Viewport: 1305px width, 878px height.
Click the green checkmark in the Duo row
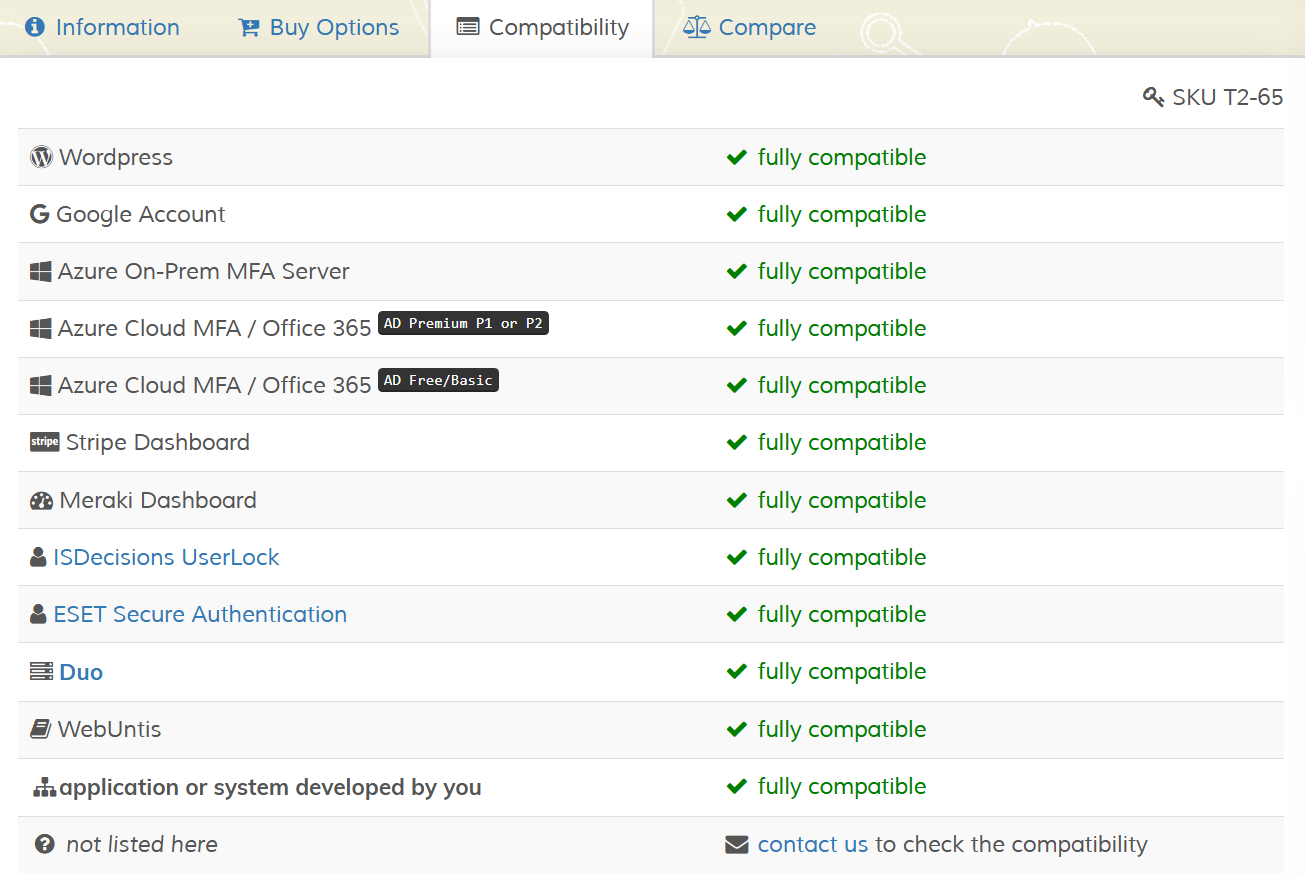737,671
